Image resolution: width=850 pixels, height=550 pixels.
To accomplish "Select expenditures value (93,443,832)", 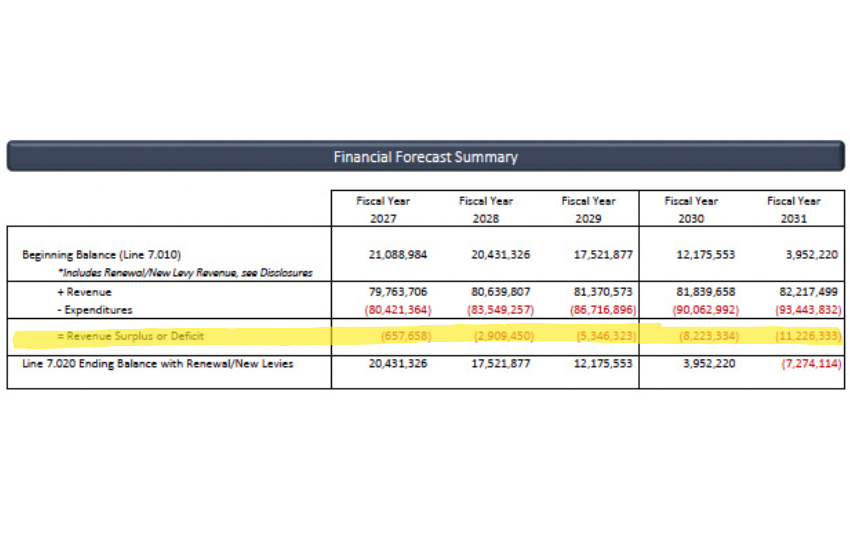I will click(x=809, y=310).
